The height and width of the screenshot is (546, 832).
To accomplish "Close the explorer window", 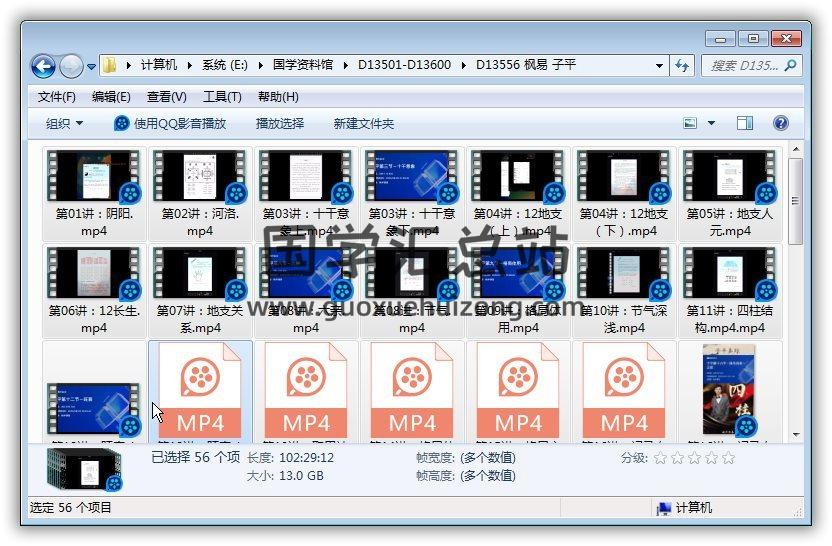I will (x=786, y=39).
